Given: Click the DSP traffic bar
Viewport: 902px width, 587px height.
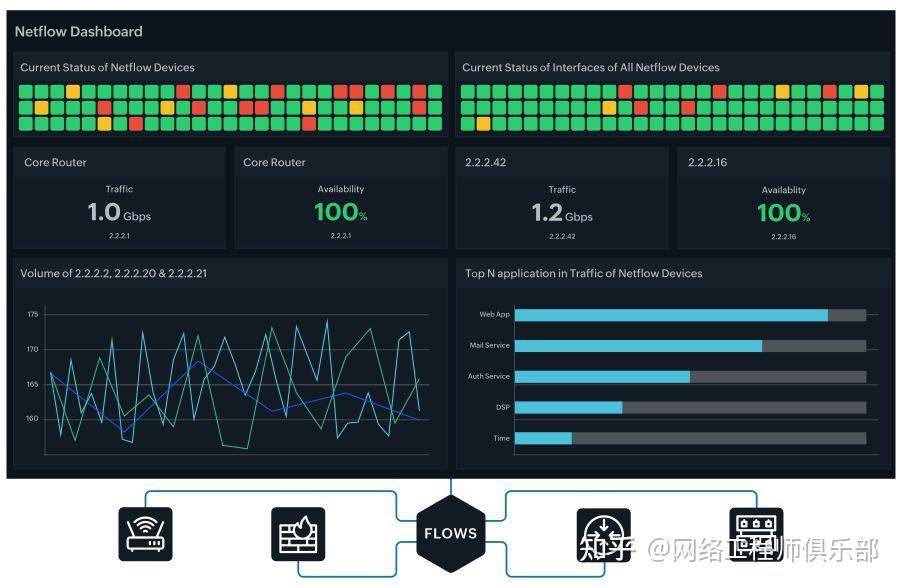Looking at the screenshot, I should point(690,407).
